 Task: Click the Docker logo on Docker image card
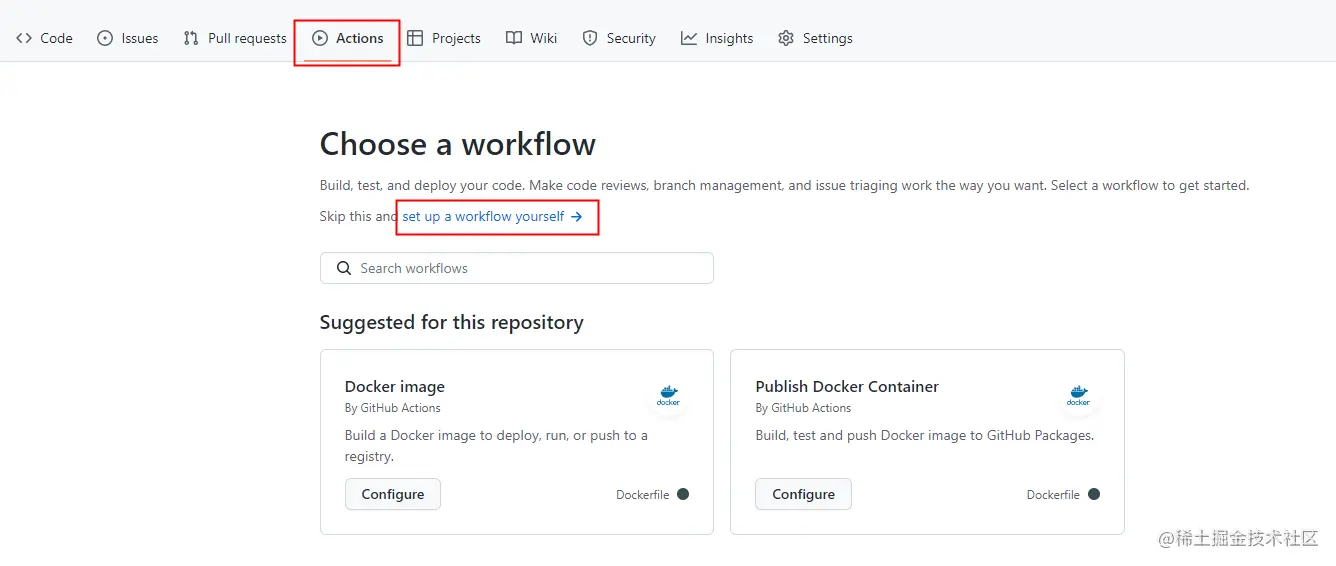click(x=668, y=396)
